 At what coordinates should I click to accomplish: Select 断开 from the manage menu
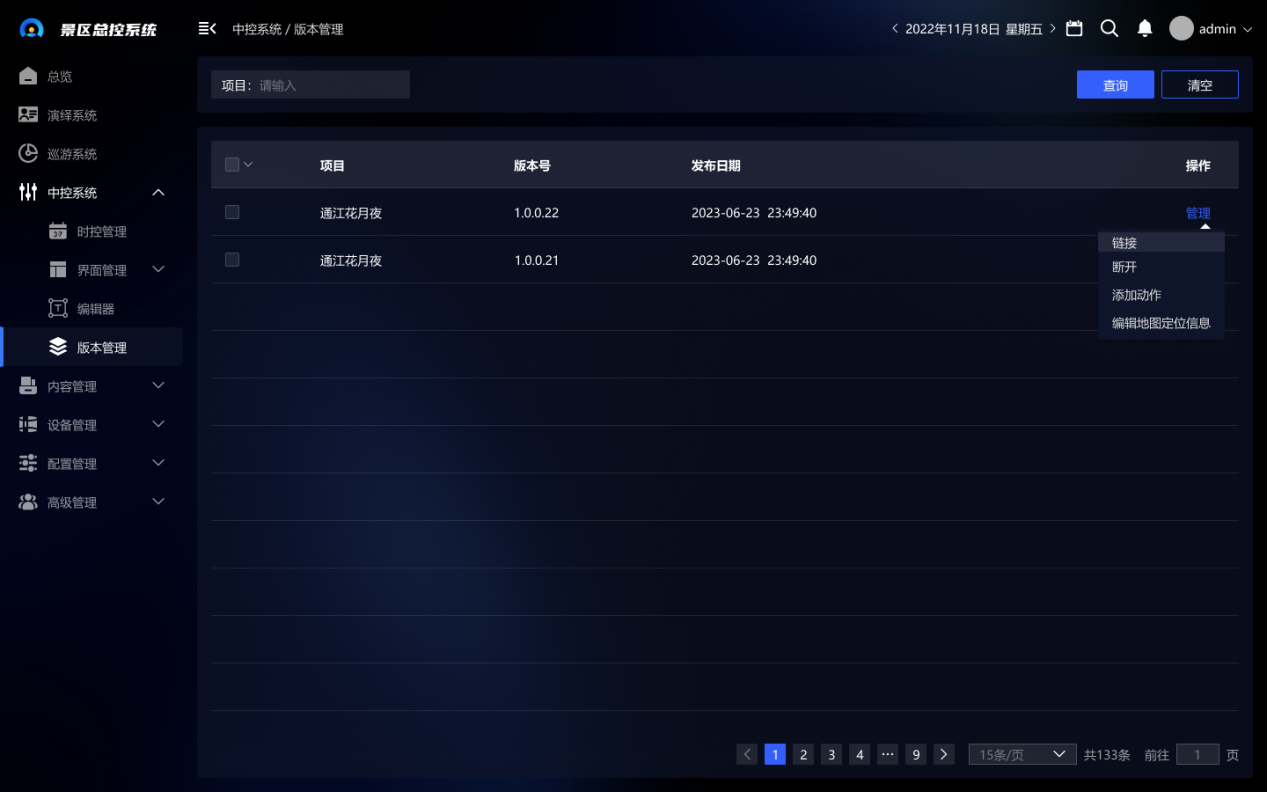[x=1124, y=267]
